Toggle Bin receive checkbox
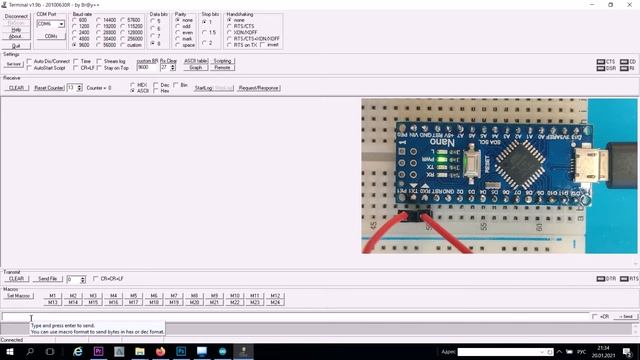 coord(176,85)
